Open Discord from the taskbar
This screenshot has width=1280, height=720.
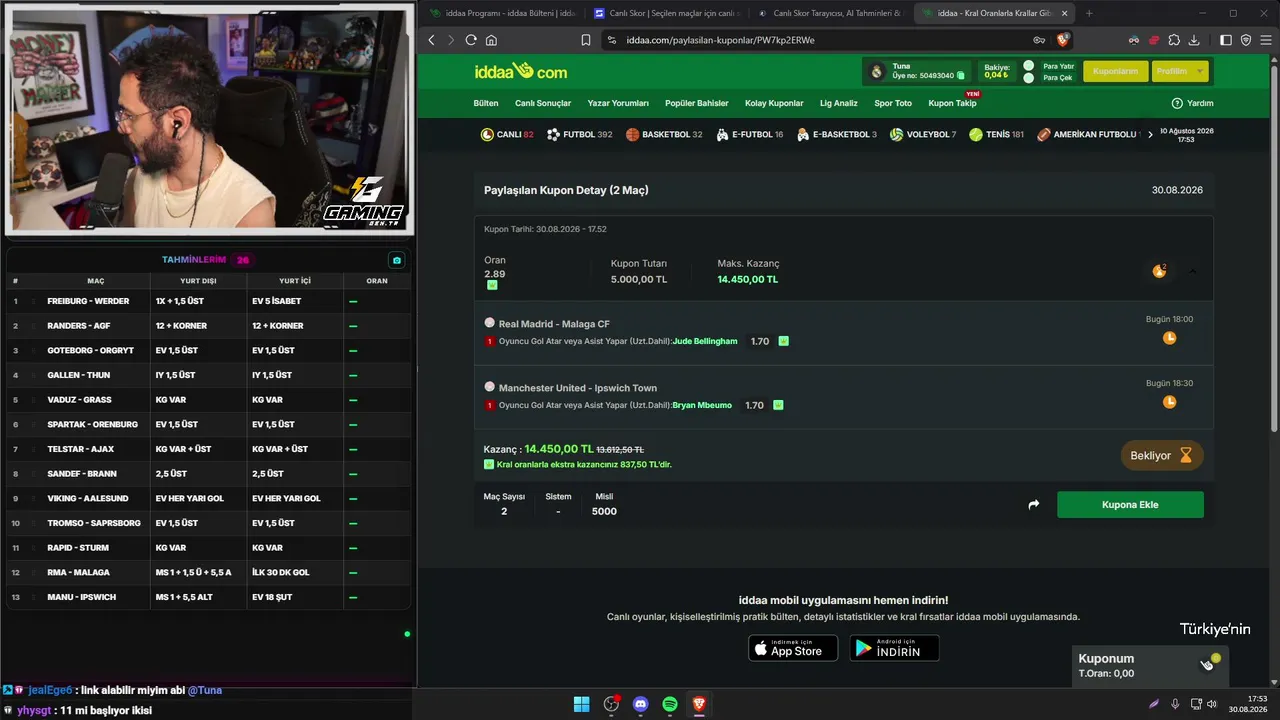[641, 704]
